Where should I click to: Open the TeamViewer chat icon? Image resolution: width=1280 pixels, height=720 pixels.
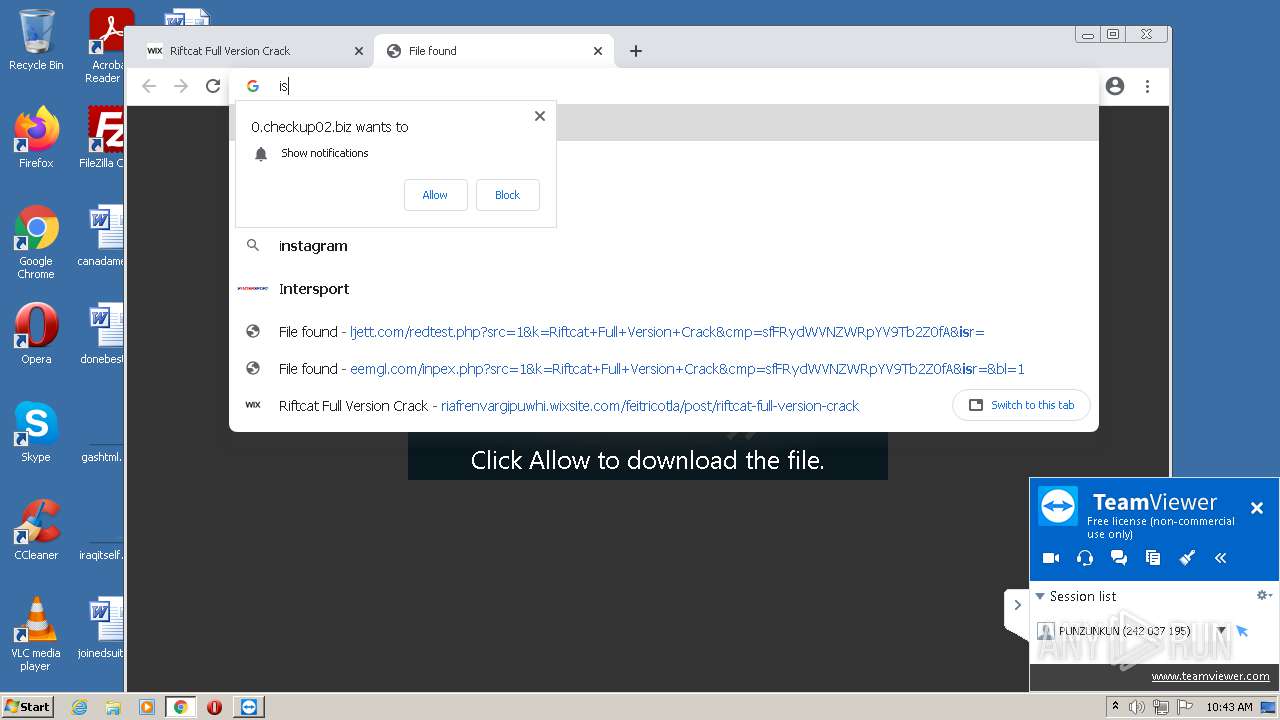click(x=1119, y=558)
